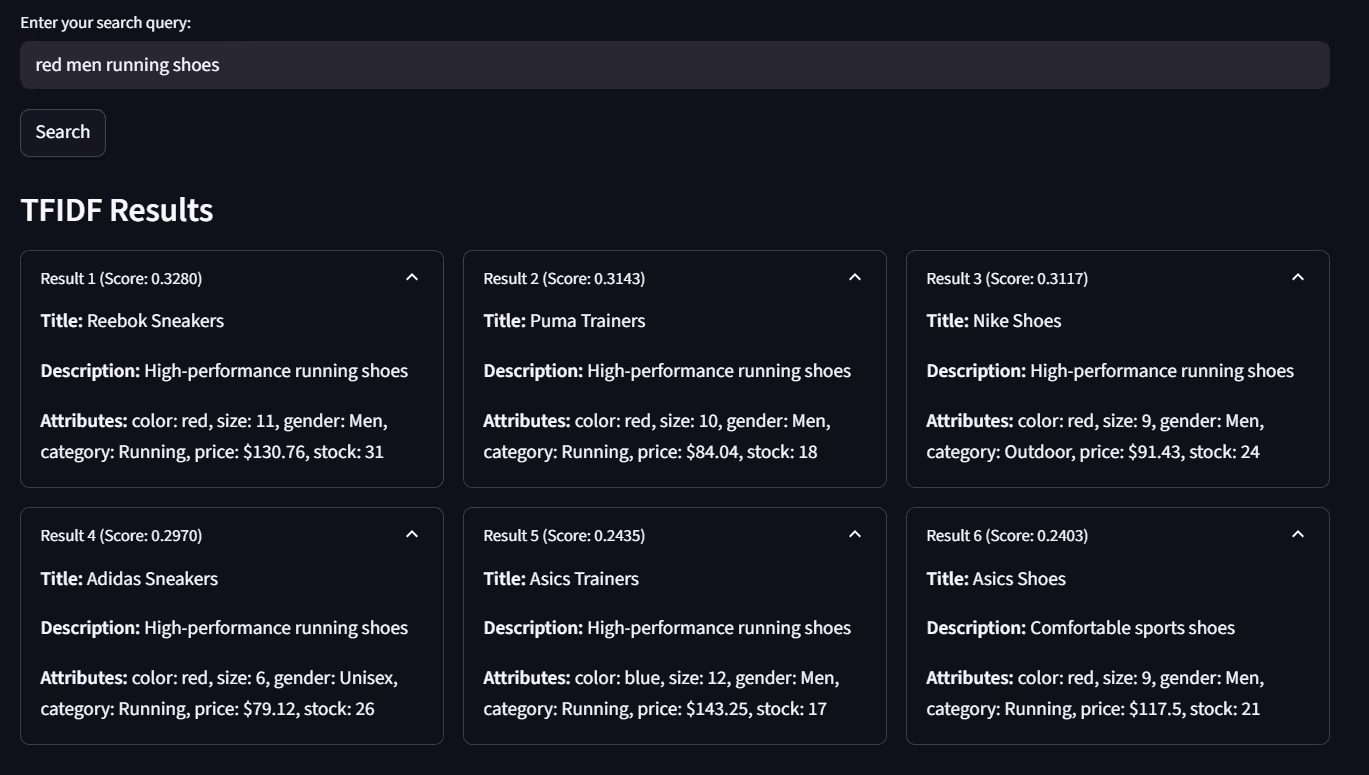Click the 'Enter your search query:' label
The height and width of the screenshot is (775, 1369).
pos(105,22)
